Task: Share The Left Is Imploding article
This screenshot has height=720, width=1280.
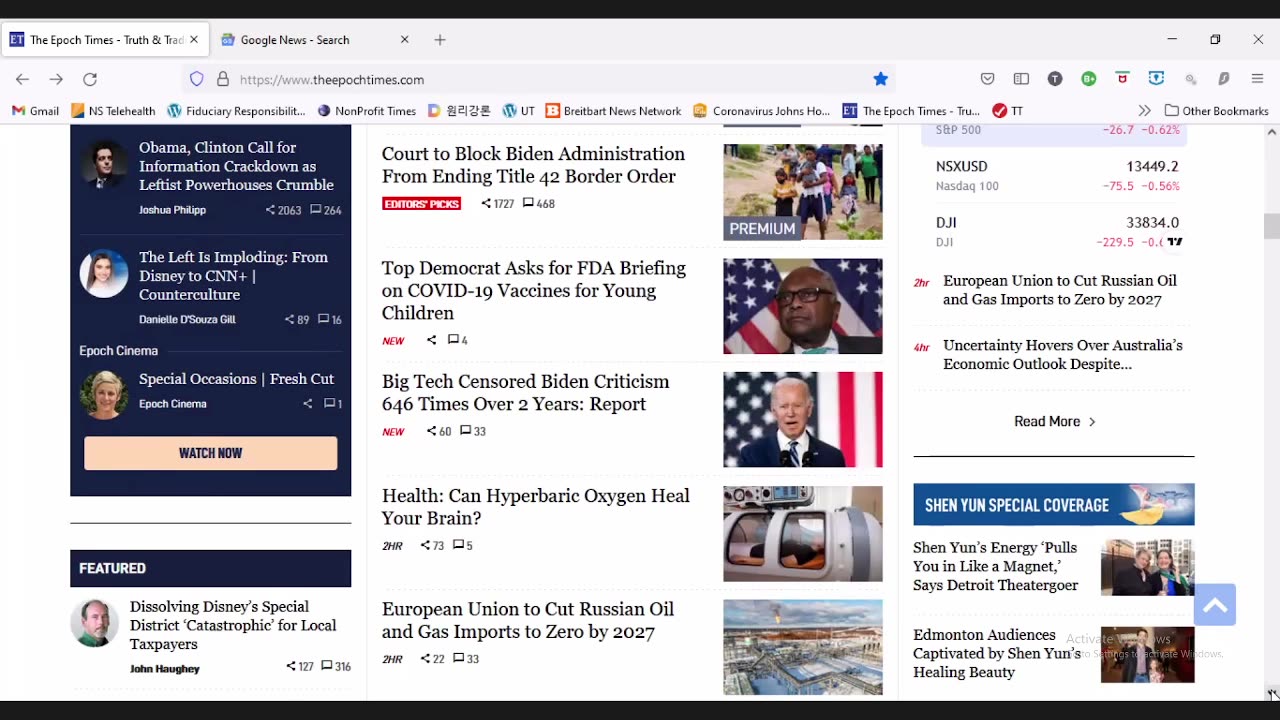Action: [x=296, y=320]
